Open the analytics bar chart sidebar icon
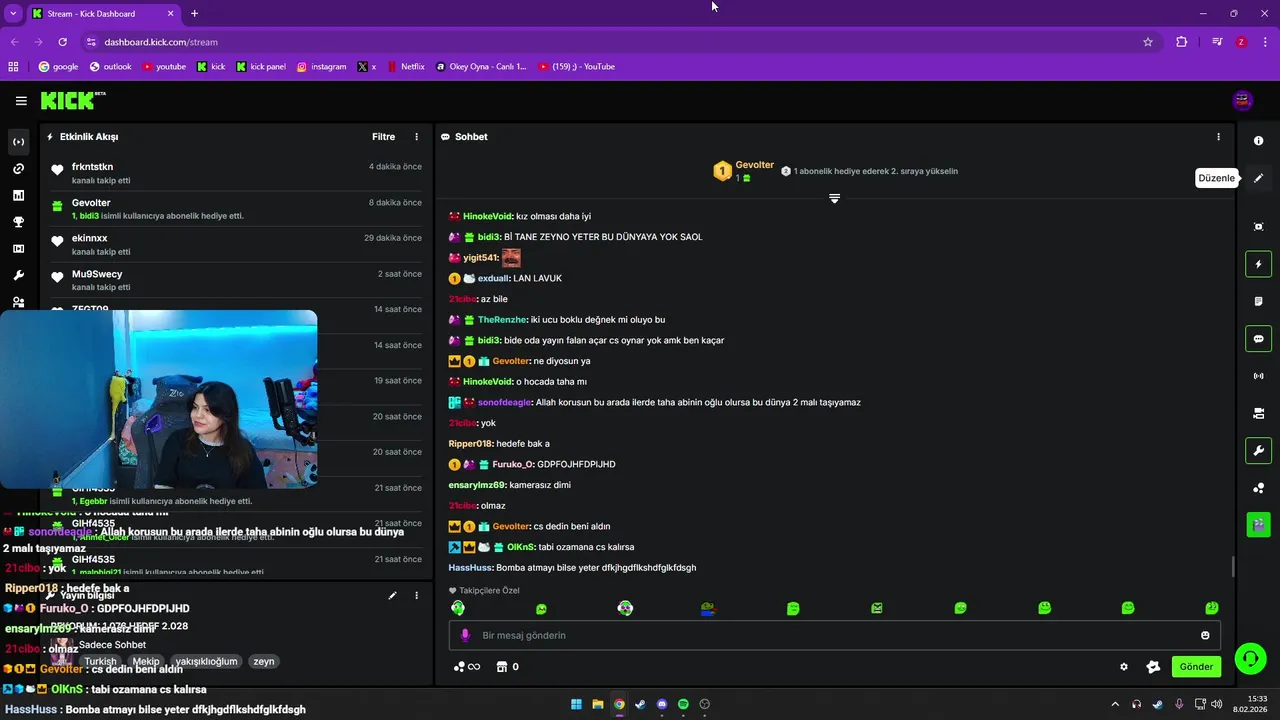The height and width of the screenshot is (720, 1280). pyautogui.click(x=18, y=196)
